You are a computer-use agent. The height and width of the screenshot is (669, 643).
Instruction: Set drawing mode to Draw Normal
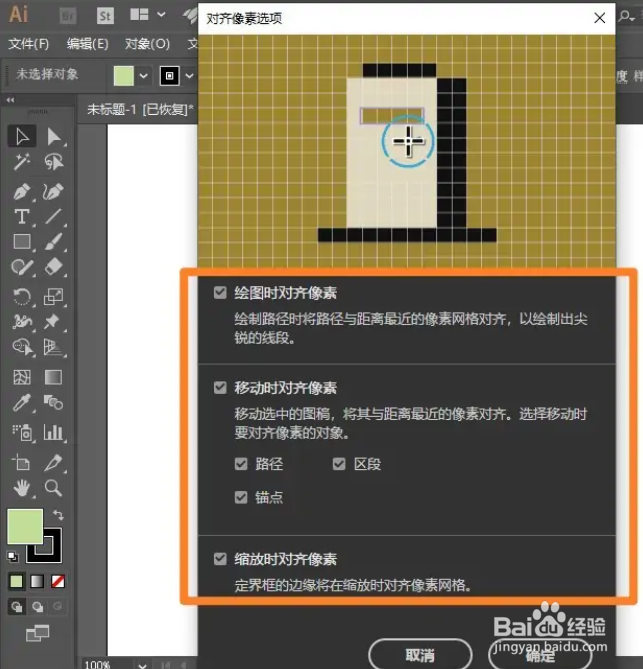(17, 606)
